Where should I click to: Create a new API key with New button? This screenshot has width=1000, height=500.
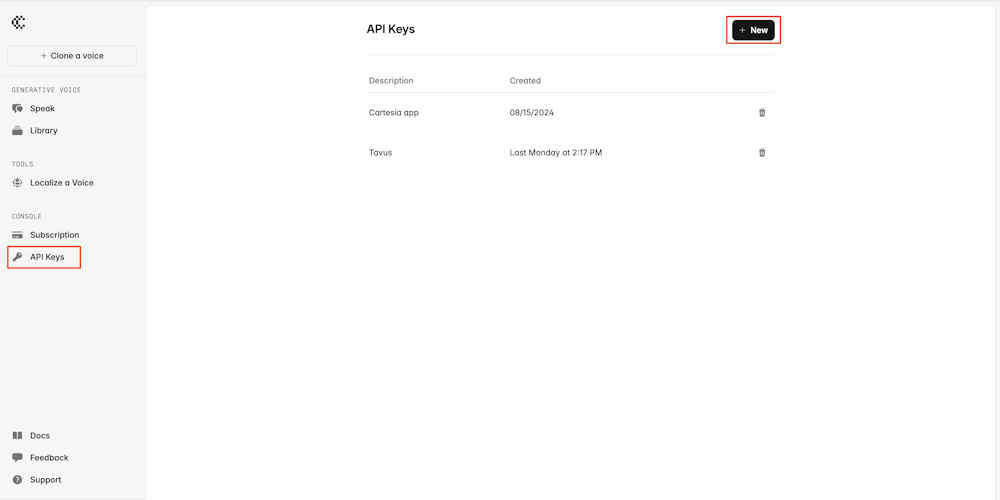tap(753, 30)
